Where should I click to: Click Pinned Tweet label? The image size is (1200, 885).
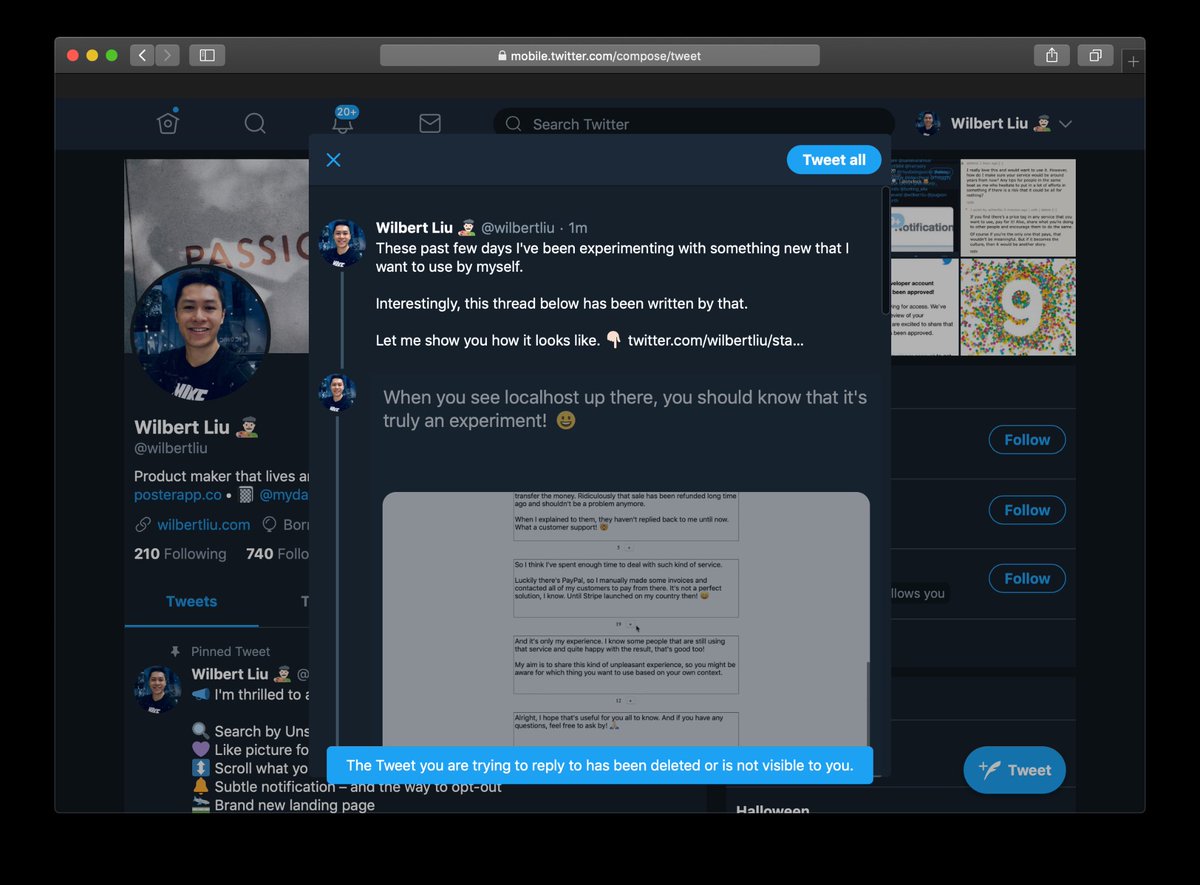[x=231, y=651]
